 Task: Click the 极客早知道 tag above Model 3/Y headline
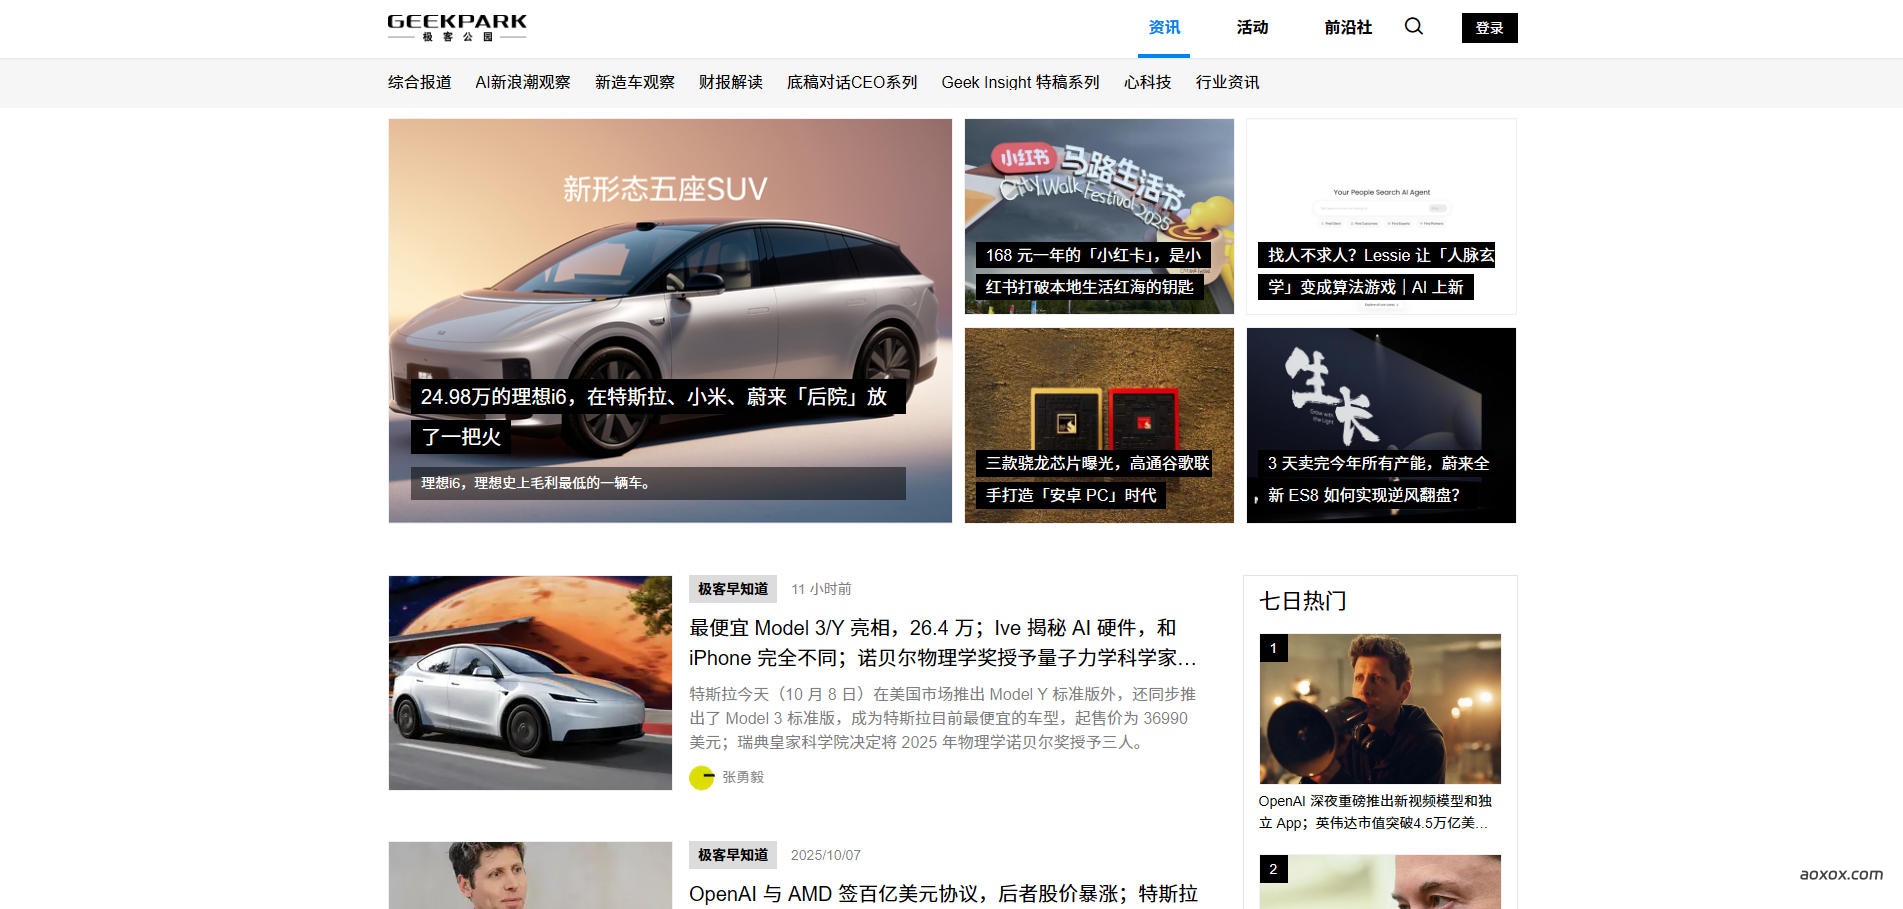pos(733,589)
